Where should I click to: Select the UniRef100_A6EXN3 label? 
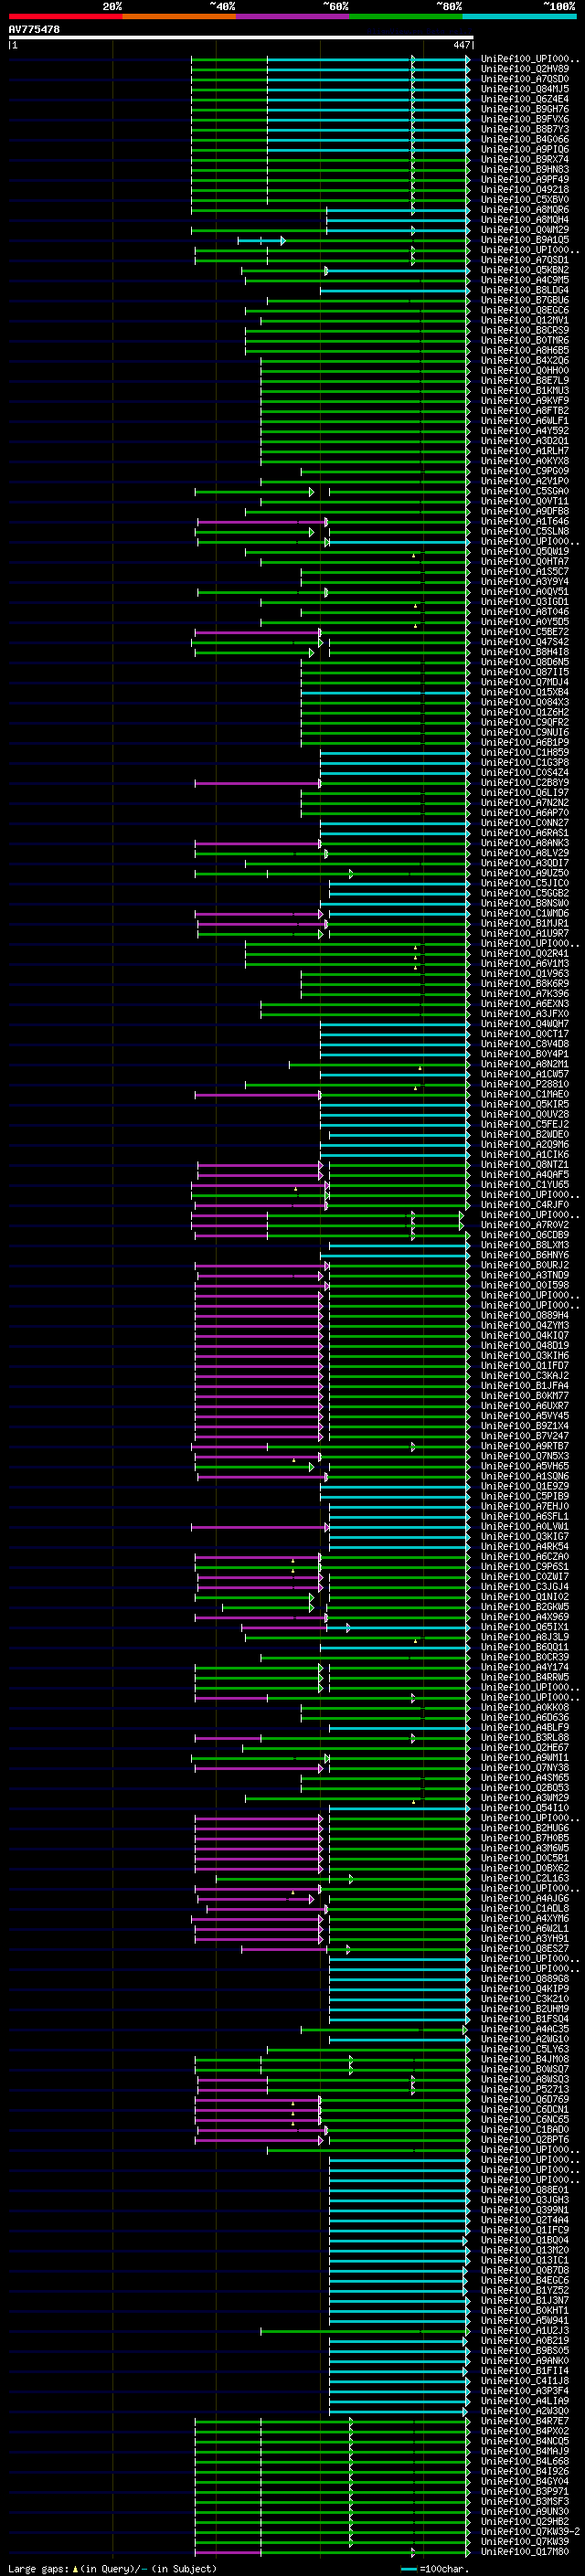click(x=525, y=1004)
